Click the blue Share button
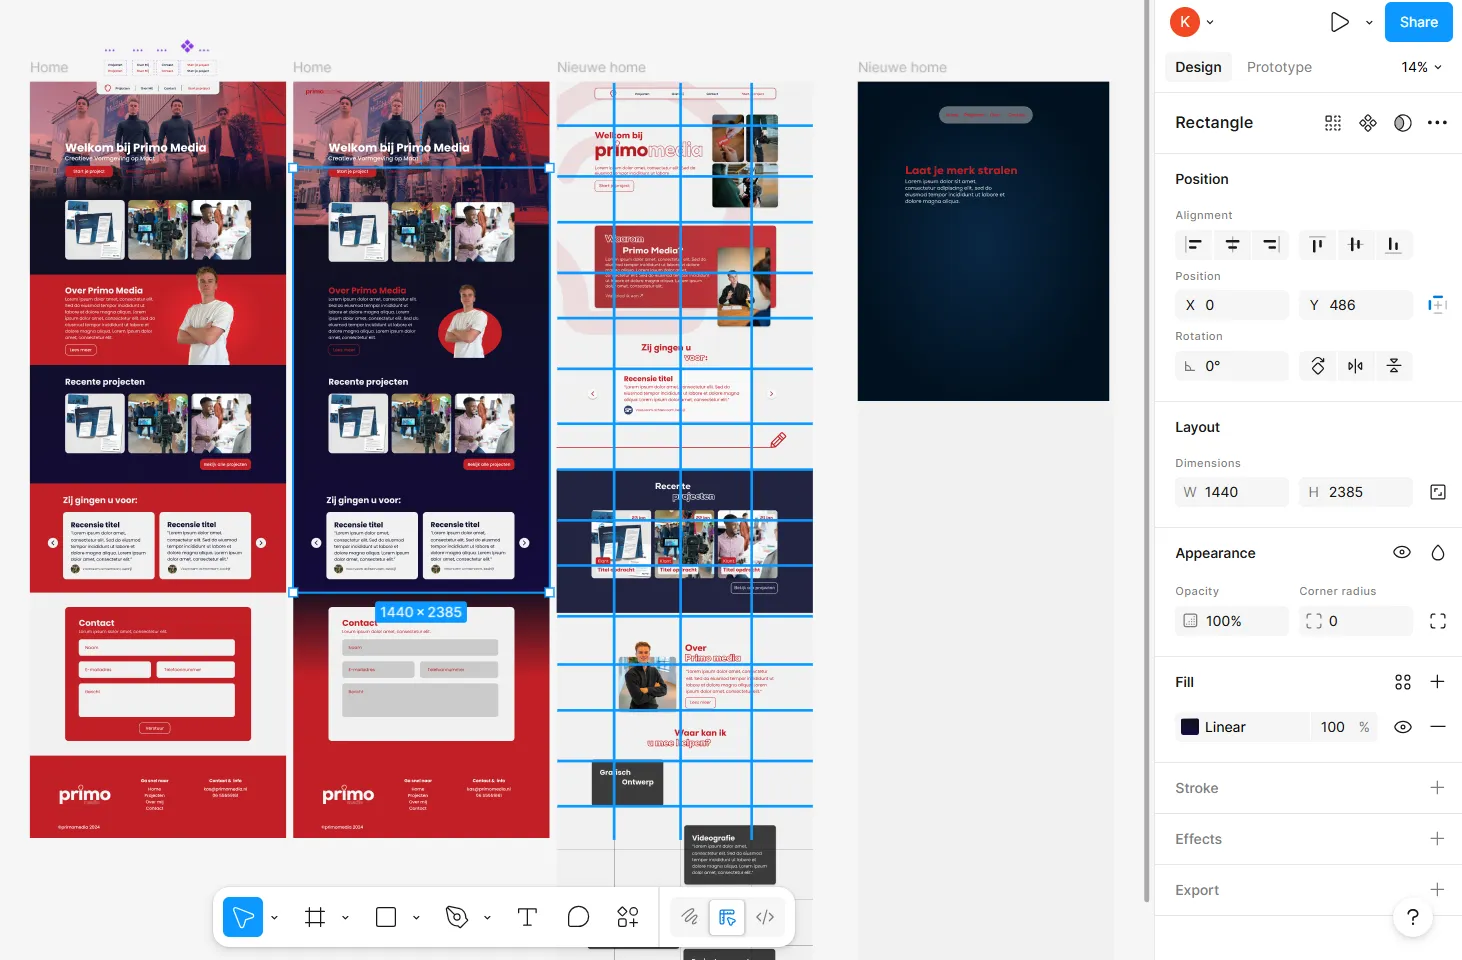The image size is (1462, 960). pos(1418,22)
